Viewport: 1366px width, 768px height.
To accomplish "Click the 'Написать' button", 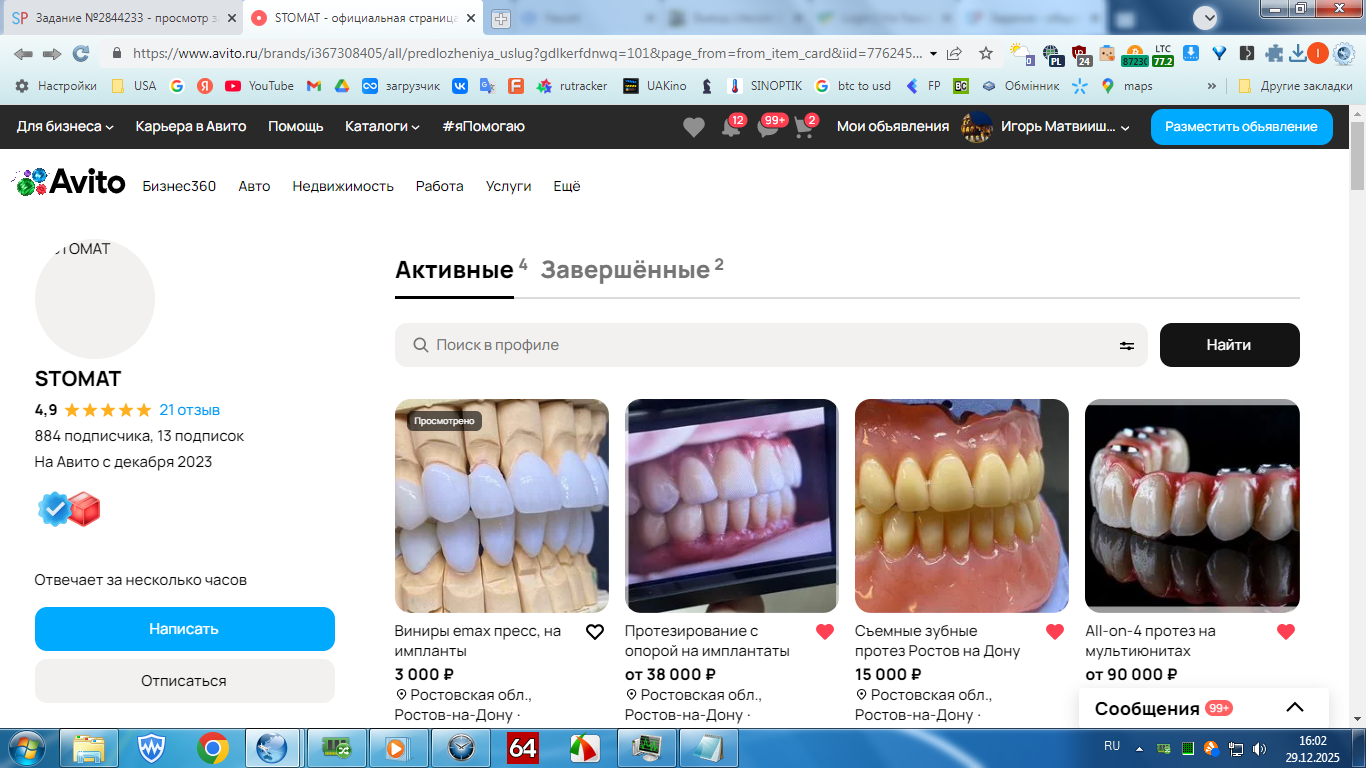I will [x=184, y=629].
